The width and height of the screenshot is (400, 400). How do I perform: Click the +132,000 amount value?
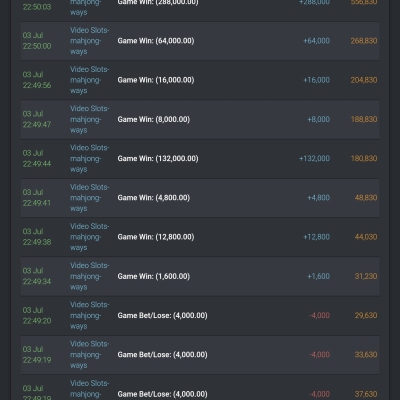(314, 159)
